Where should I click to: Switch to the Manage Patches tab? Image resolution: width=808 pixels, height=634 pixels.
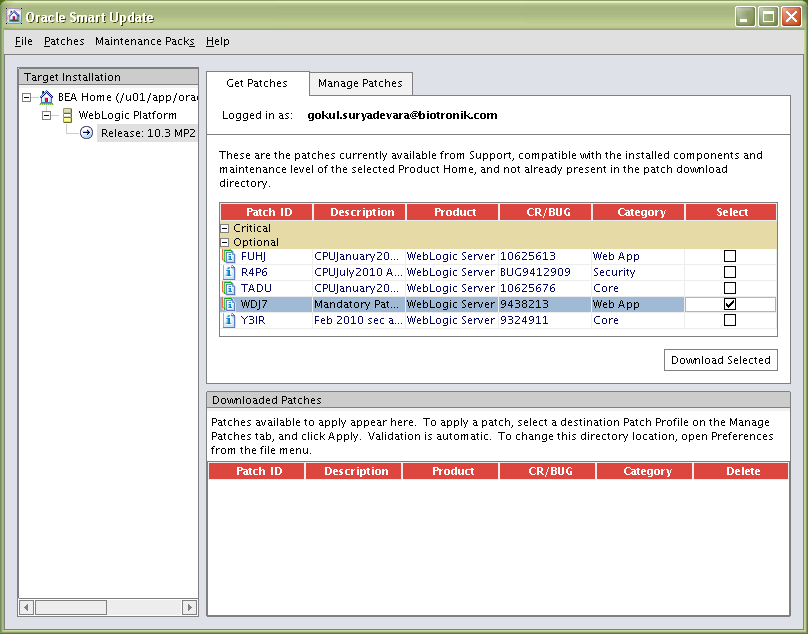(x=360, y=84)
